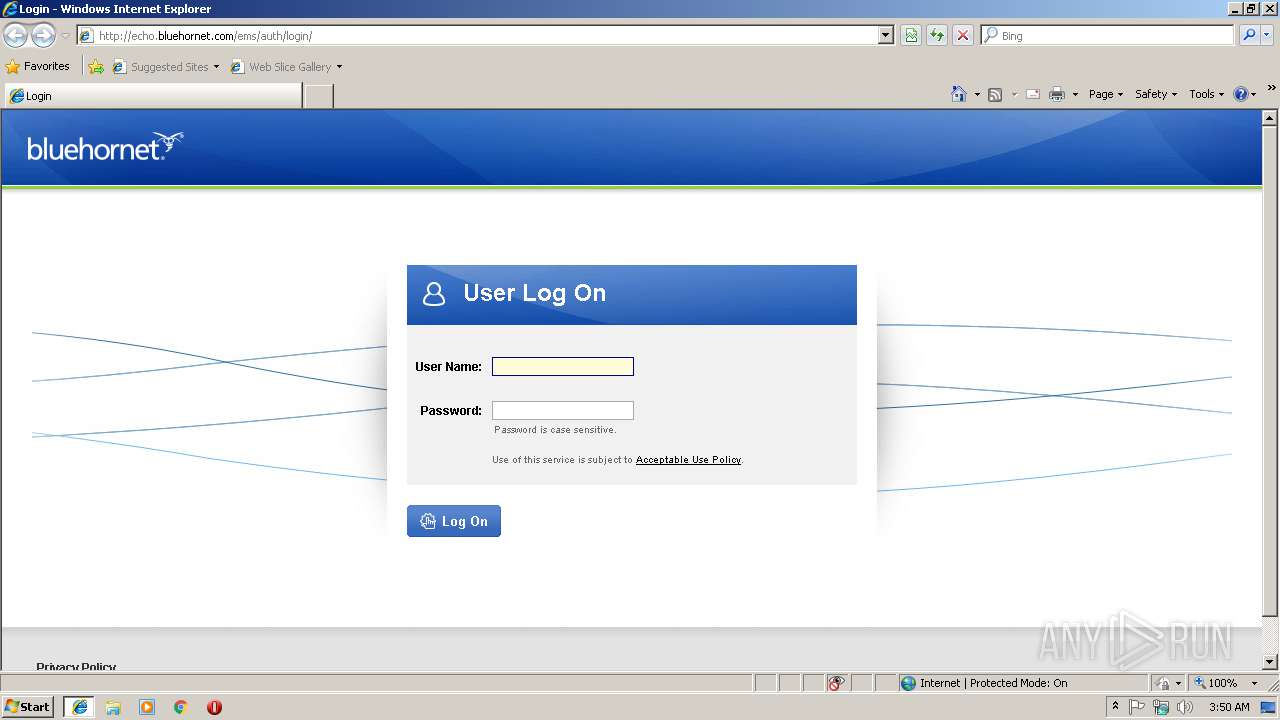Click Internet Explorer taskbar icon
The image size is (1280, 720).
[80, 707]
